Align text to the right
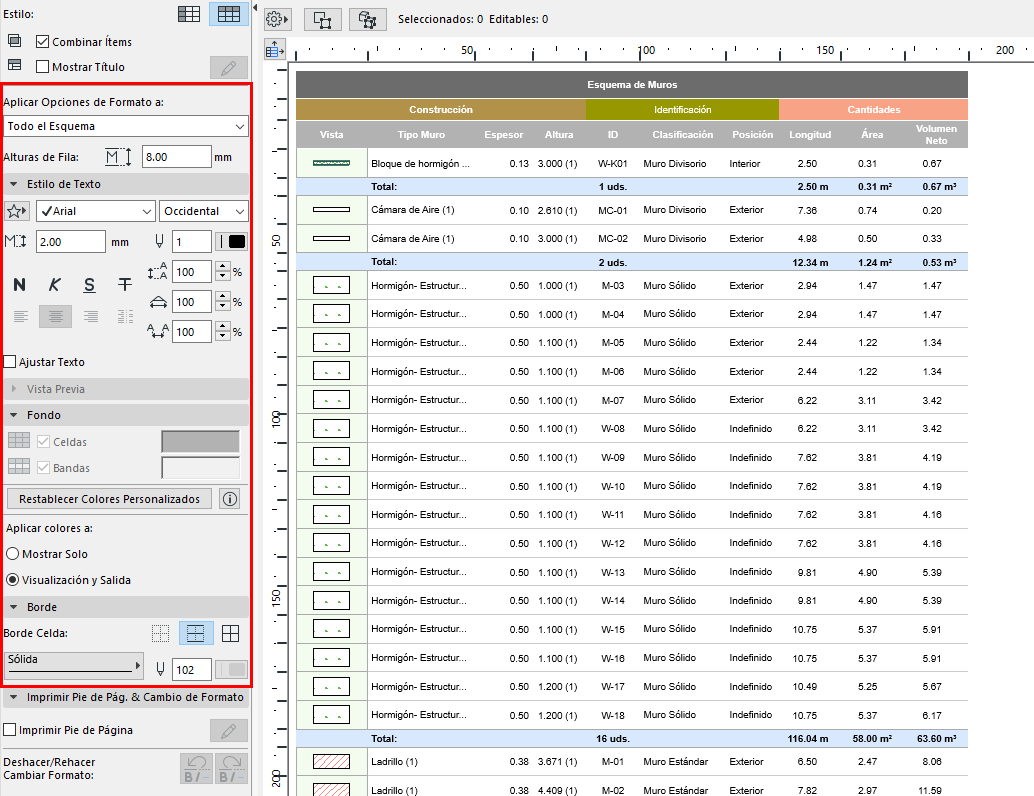The height and width of the screenshot is (796, 1034). click(91, 317)
